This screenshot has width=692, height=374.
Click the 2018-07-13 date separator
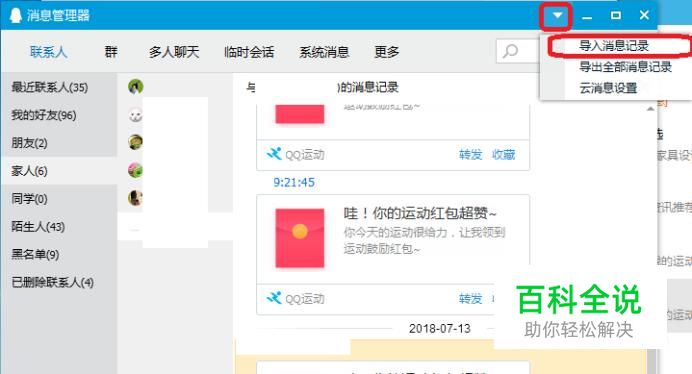(x=440, y=329)
